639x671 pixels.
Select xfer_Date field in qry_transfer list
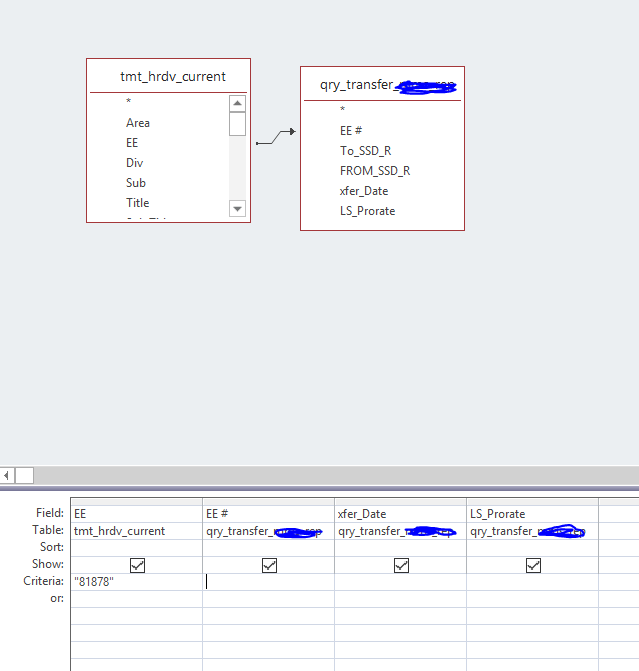click(364, 190)
